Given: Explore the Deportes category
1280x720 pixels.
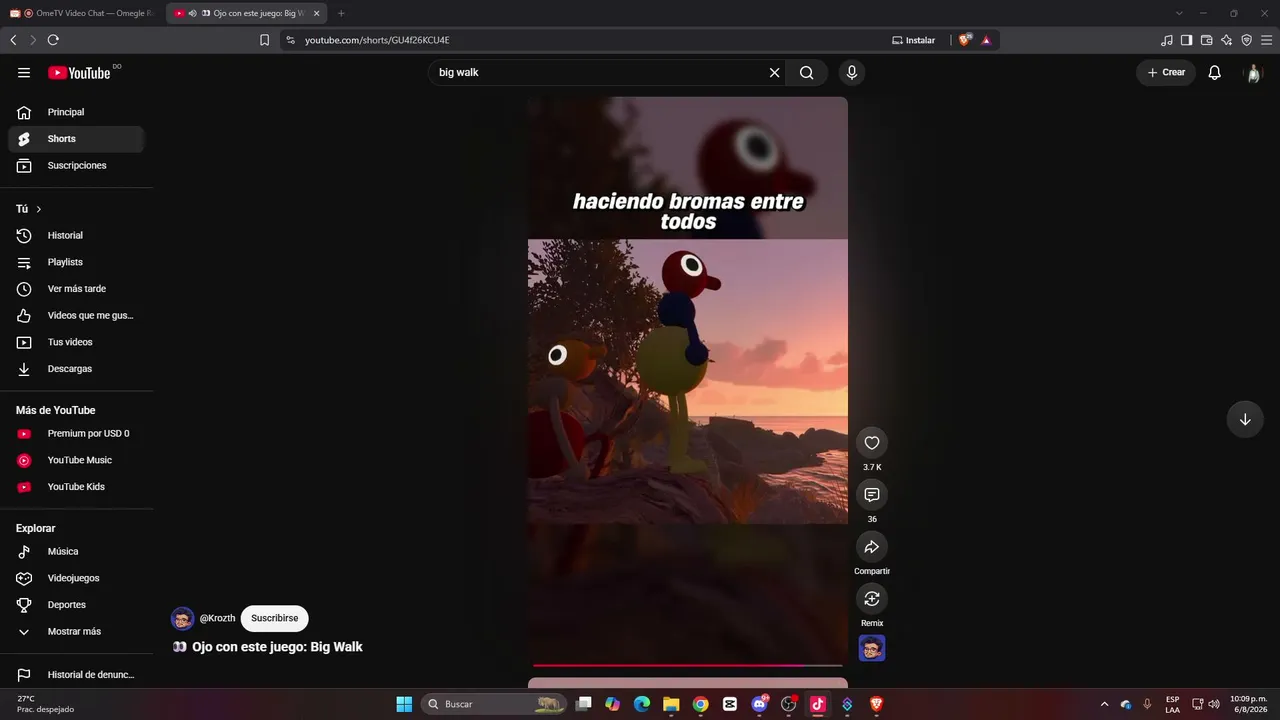Looking at the screenshot, I should [x=76, y=605].
